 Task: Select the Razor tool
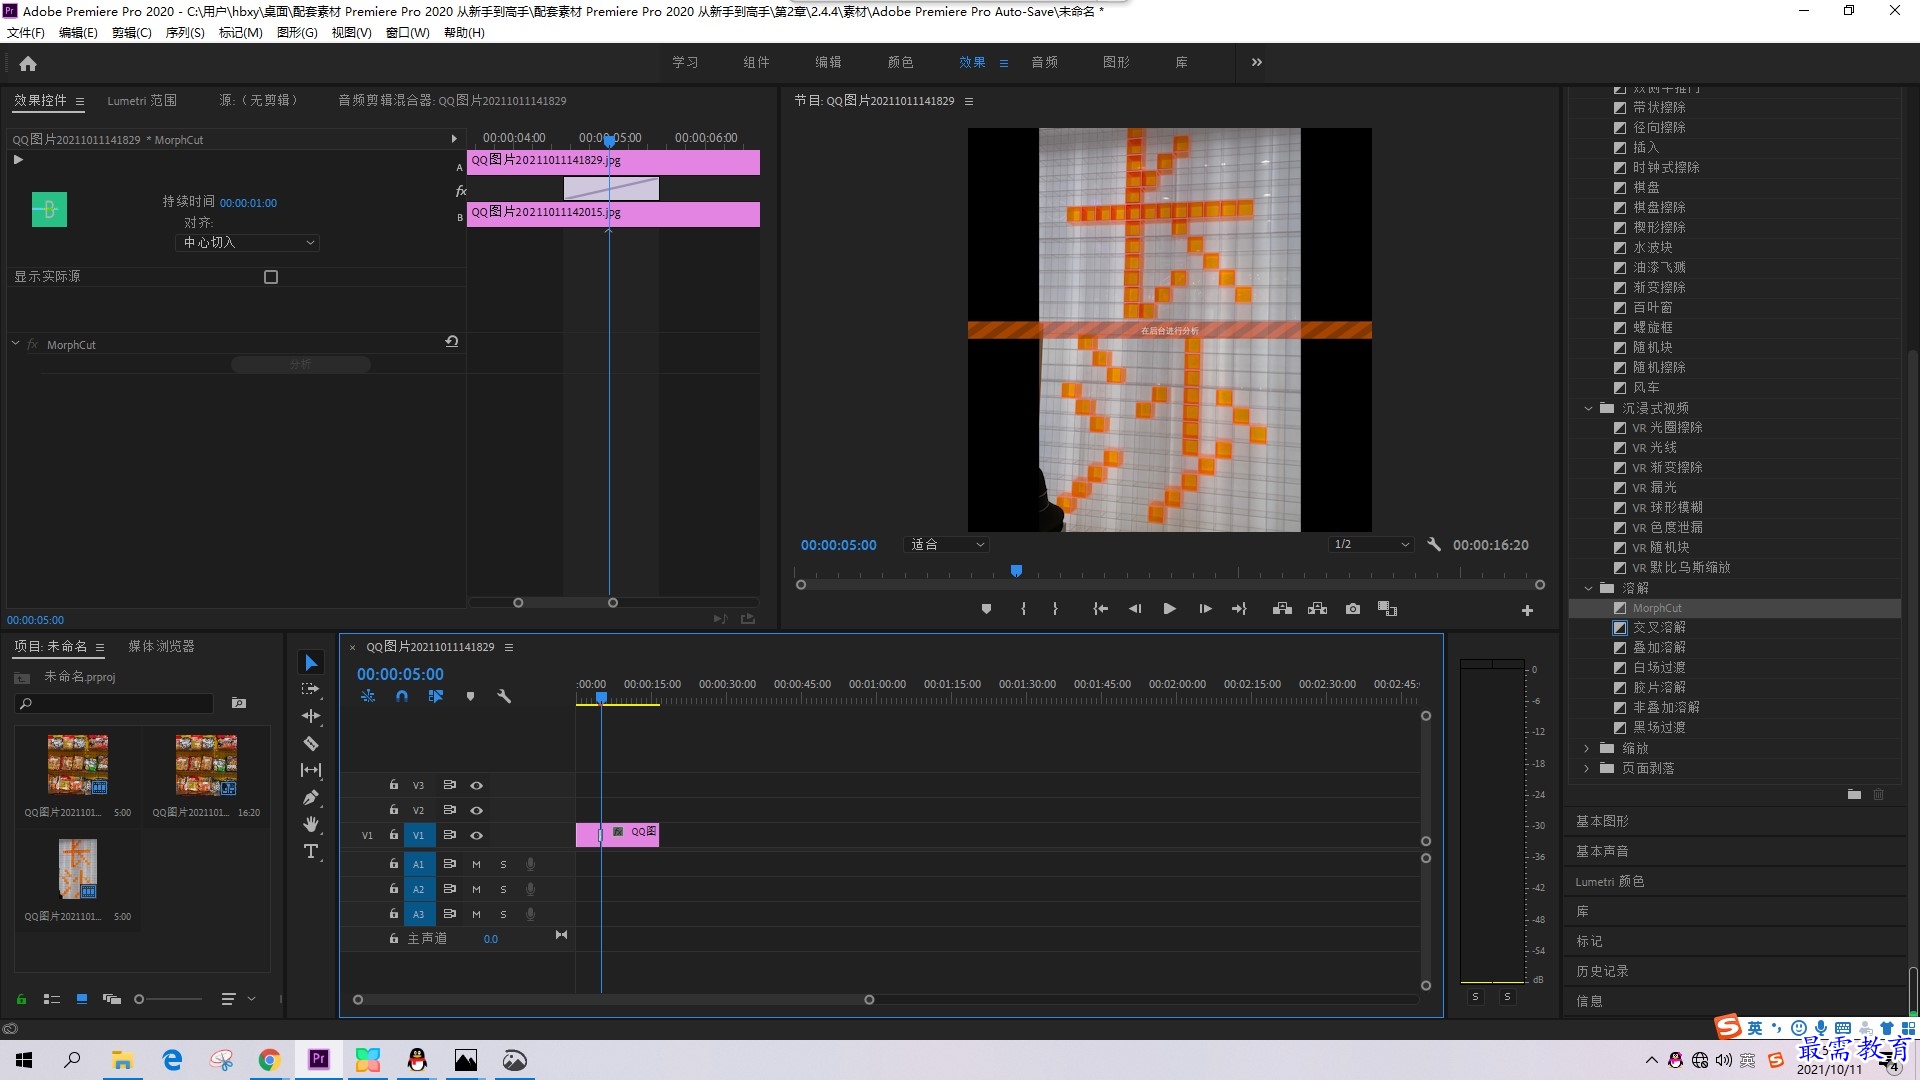click(311, 743)
